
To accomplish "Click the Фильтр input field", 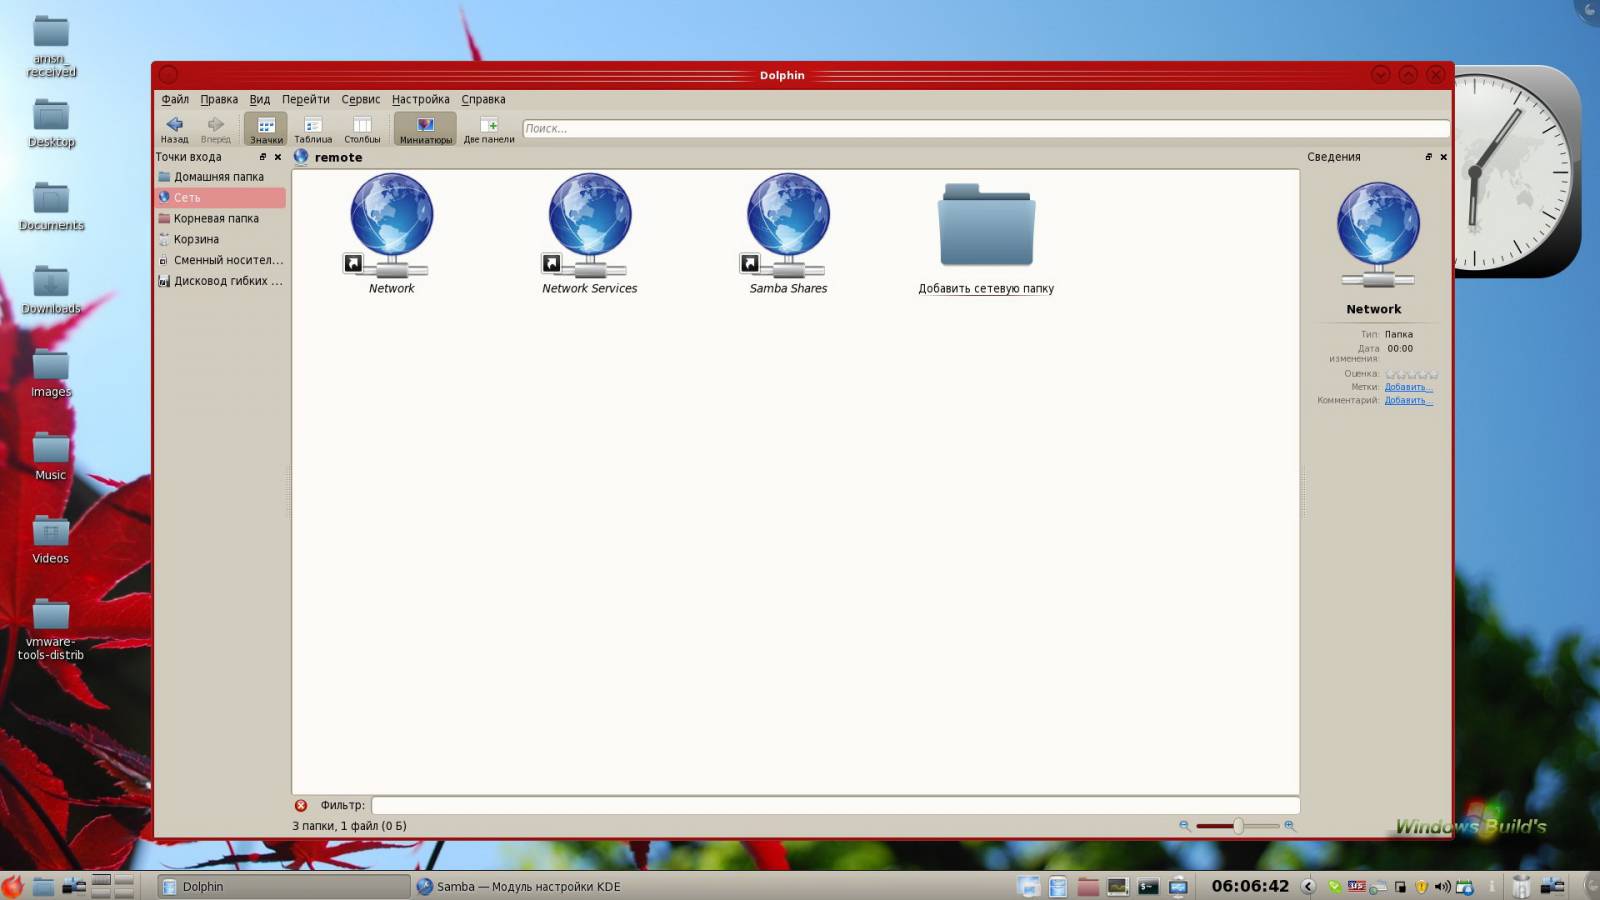I will pyautogui.click(x=835, y=805).
